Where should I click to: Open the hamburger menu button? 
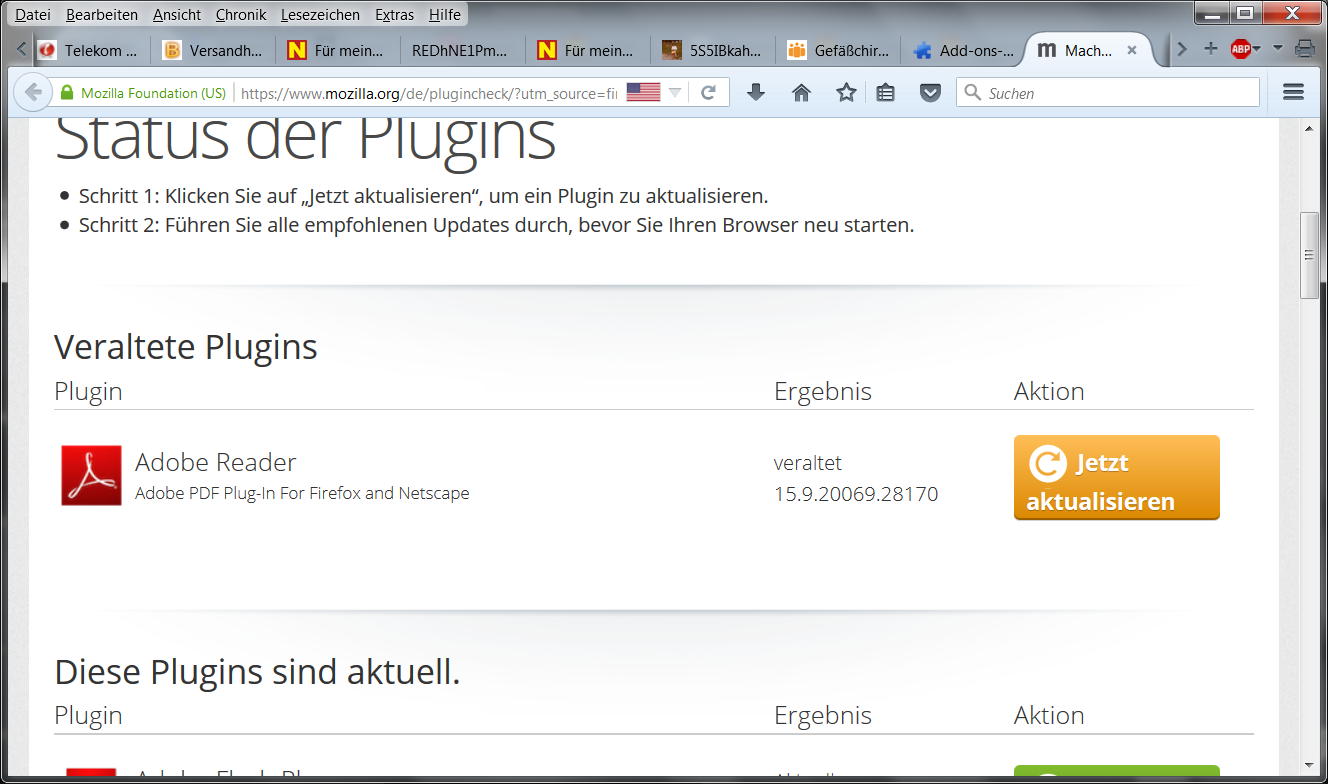point(1293,92)
